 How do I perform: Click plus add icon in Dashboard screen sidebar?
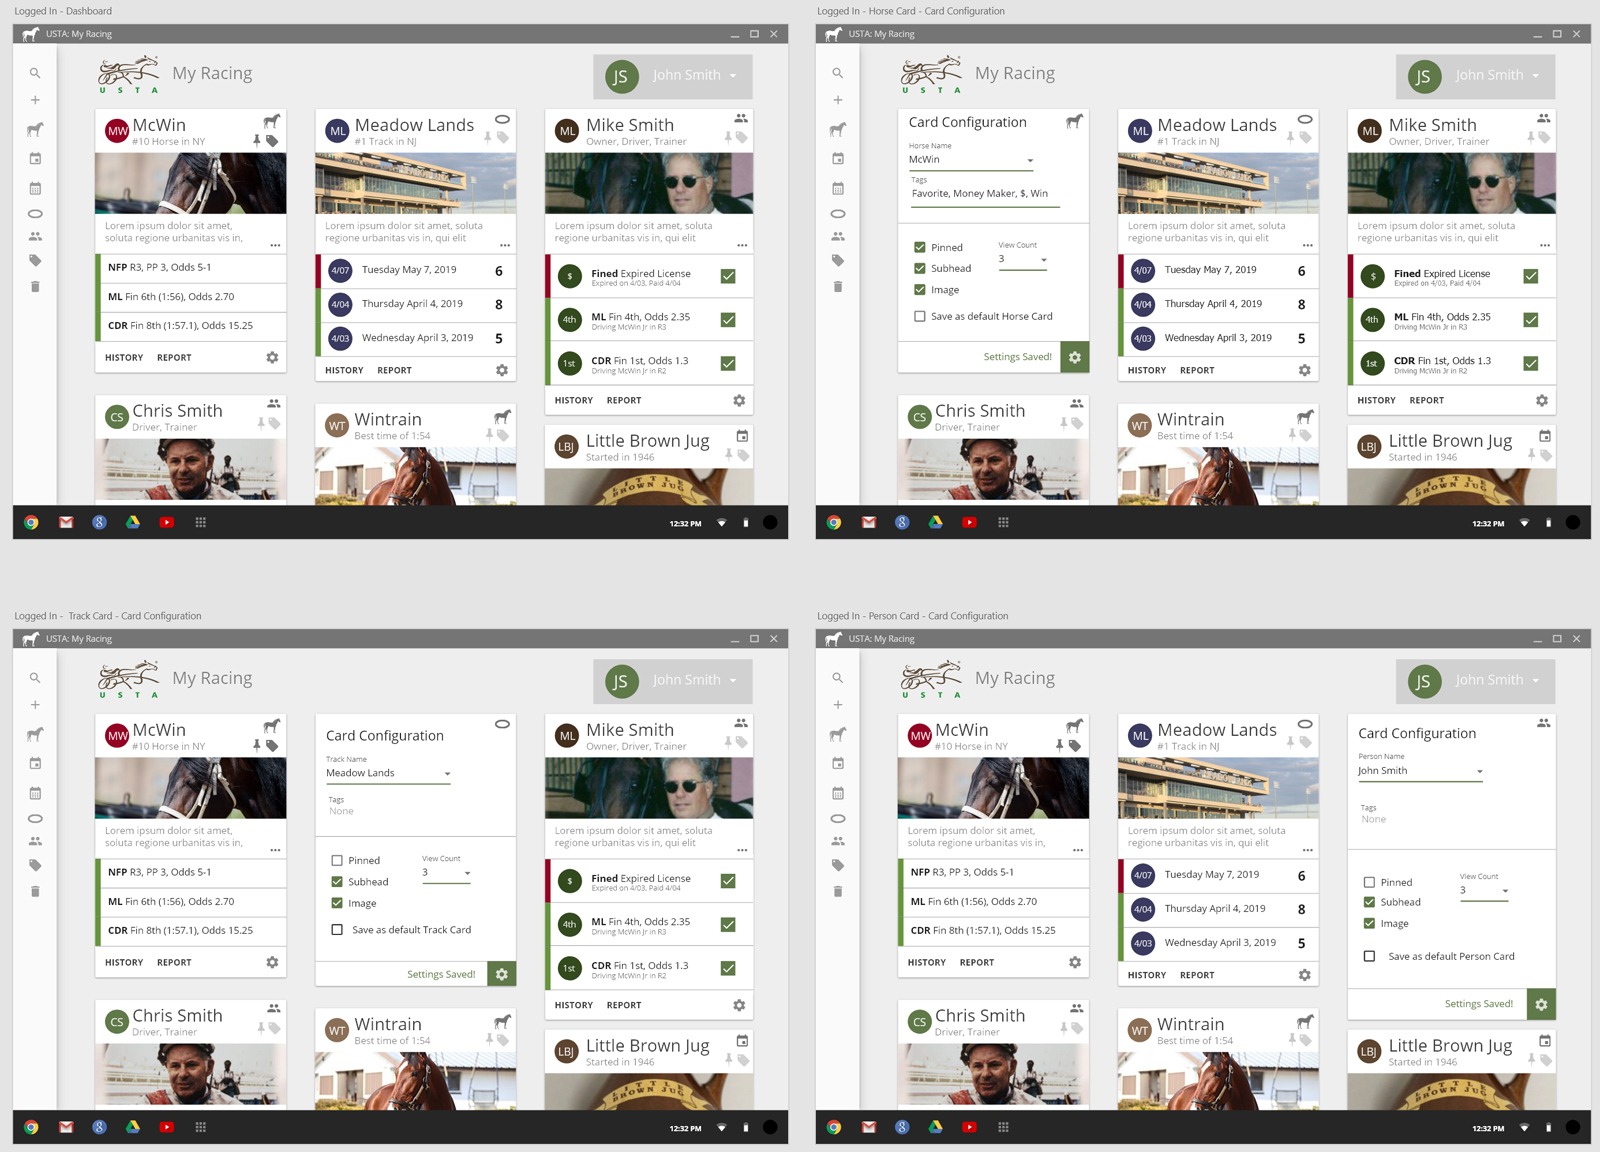click(x=35, y=100)
